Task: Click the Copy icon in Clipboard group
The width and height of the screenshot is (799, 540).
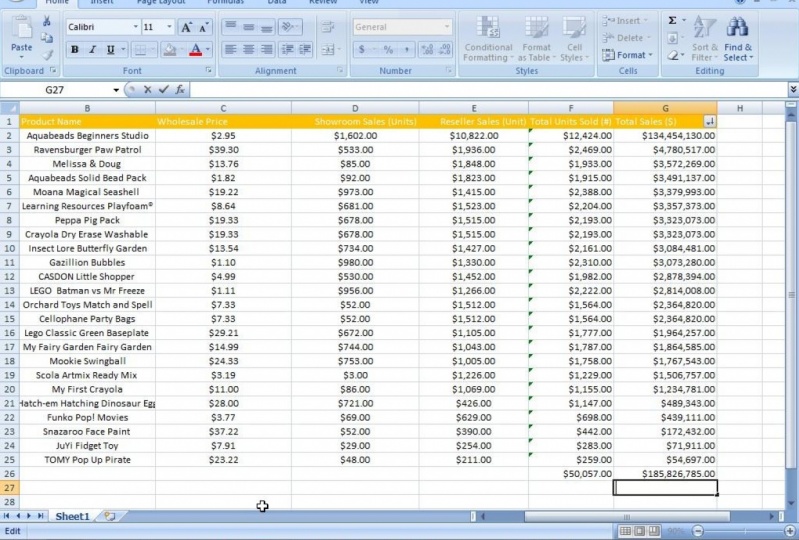Action: (46, 38)
